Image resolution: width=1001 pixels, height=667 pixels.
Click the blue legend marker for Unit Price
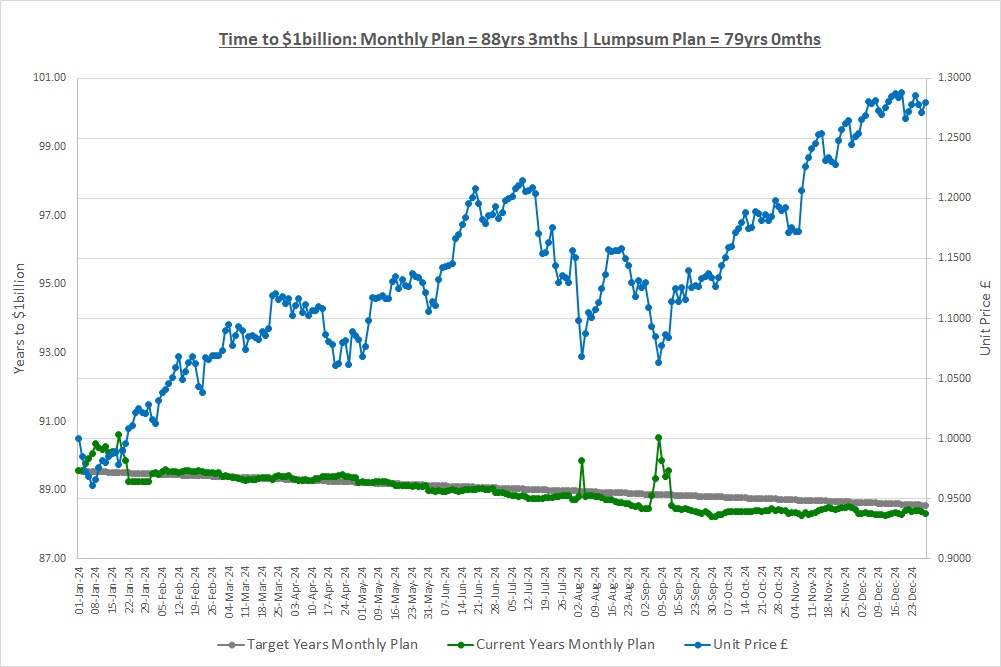point(686,645)
